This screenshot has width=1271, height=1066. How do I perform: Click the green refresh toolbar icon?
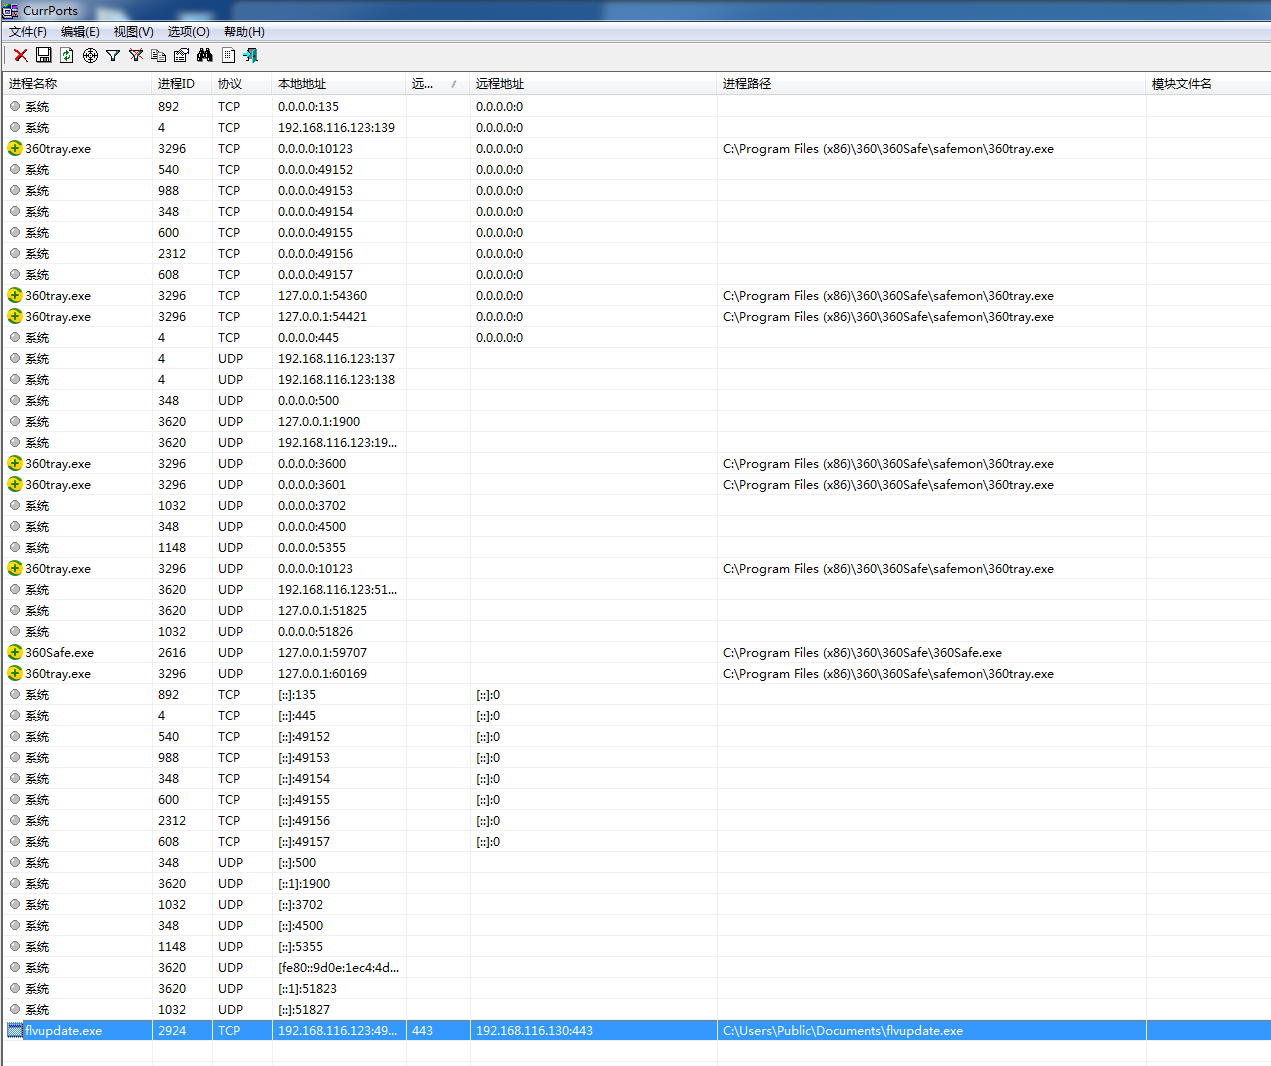click(x=67, y=55)
